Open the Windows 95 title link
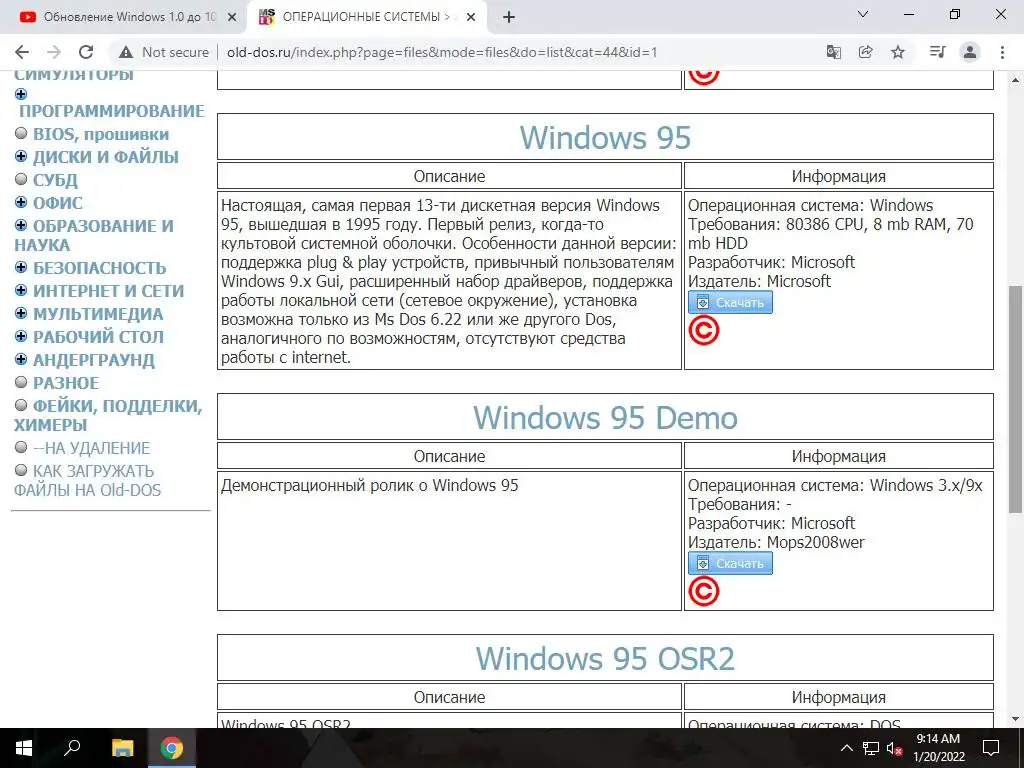Viewport: 1024px width, 768px height. (x=605, y=138)
